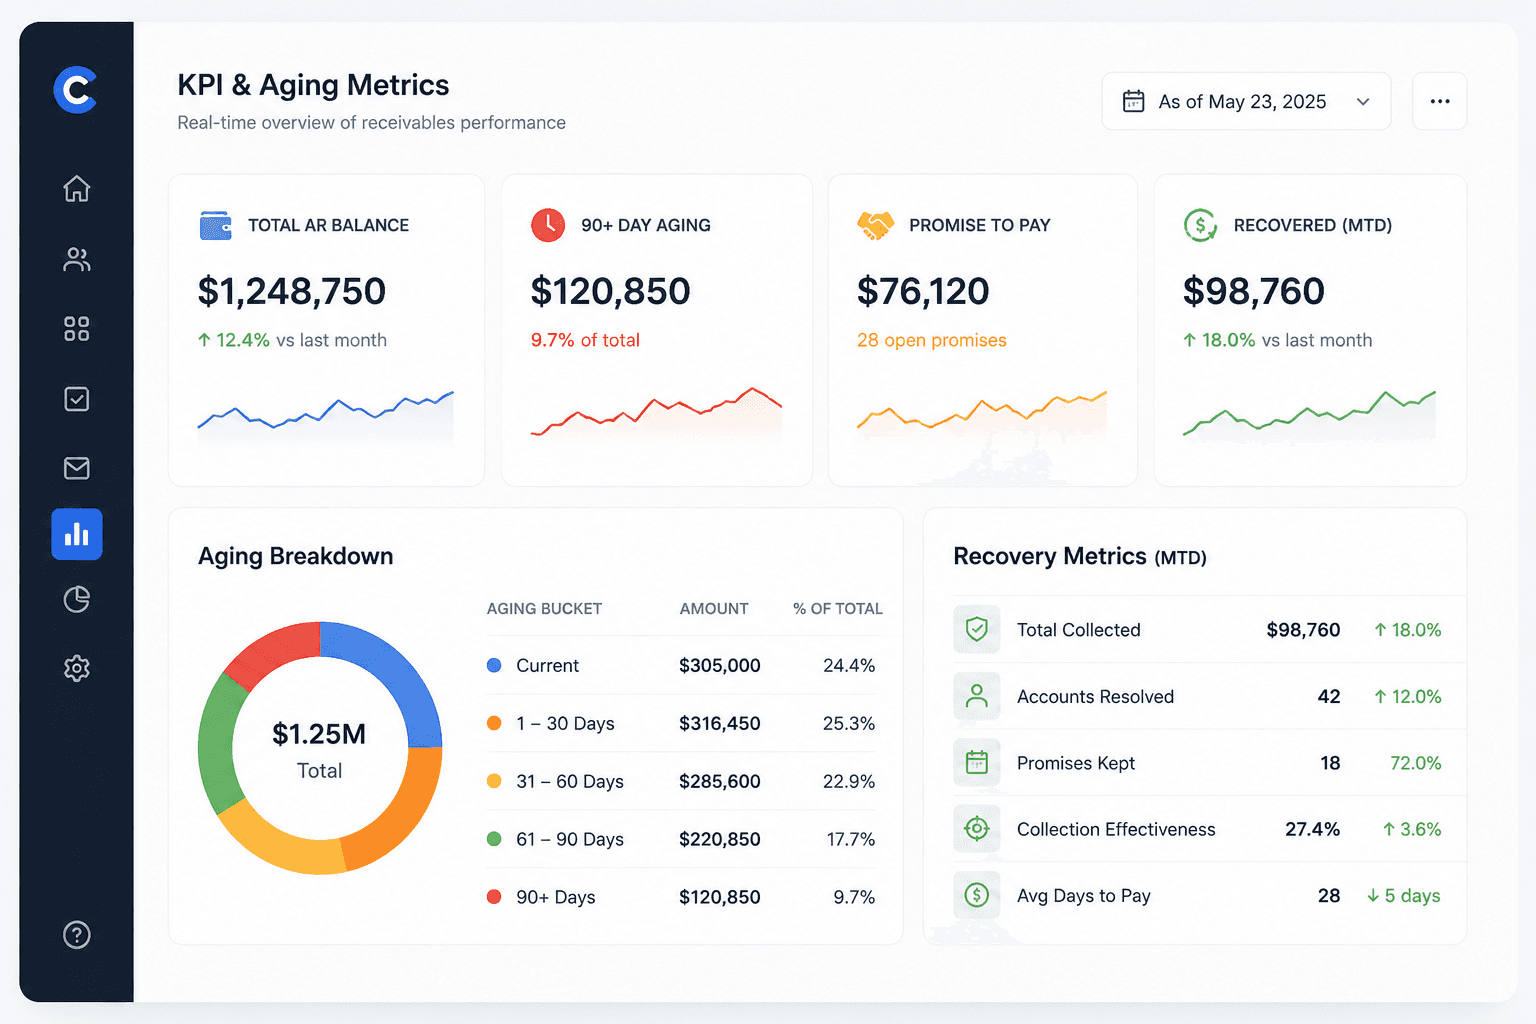Click the 18.0% vs last month under Recovered
This screenshot has height=1024, width=1536.
click(1277, 340)
